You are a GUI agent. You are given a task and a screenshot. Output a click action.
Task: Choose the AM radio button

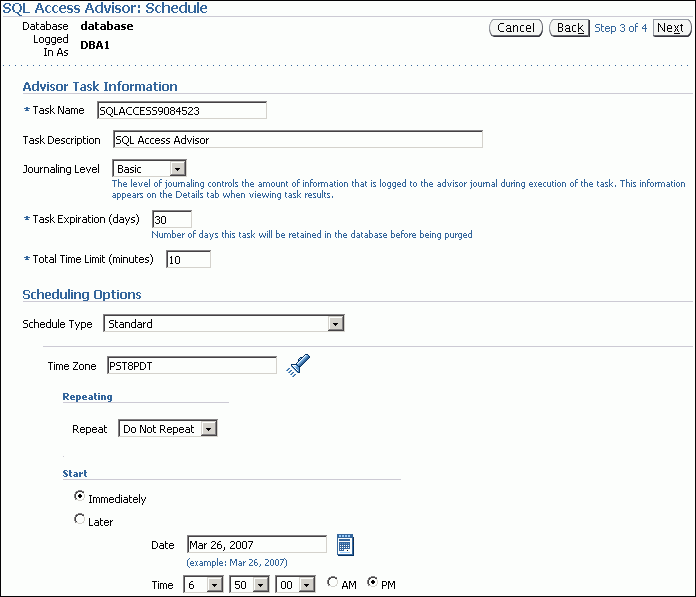point(333,583)
